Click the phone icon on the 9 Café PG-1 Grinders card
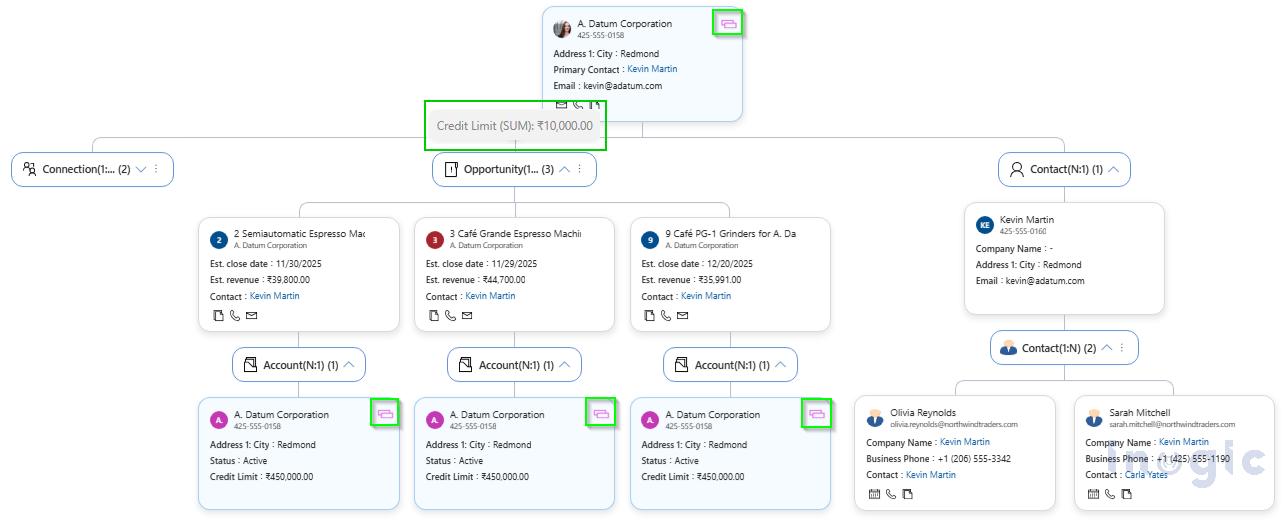 coord(667,316)
